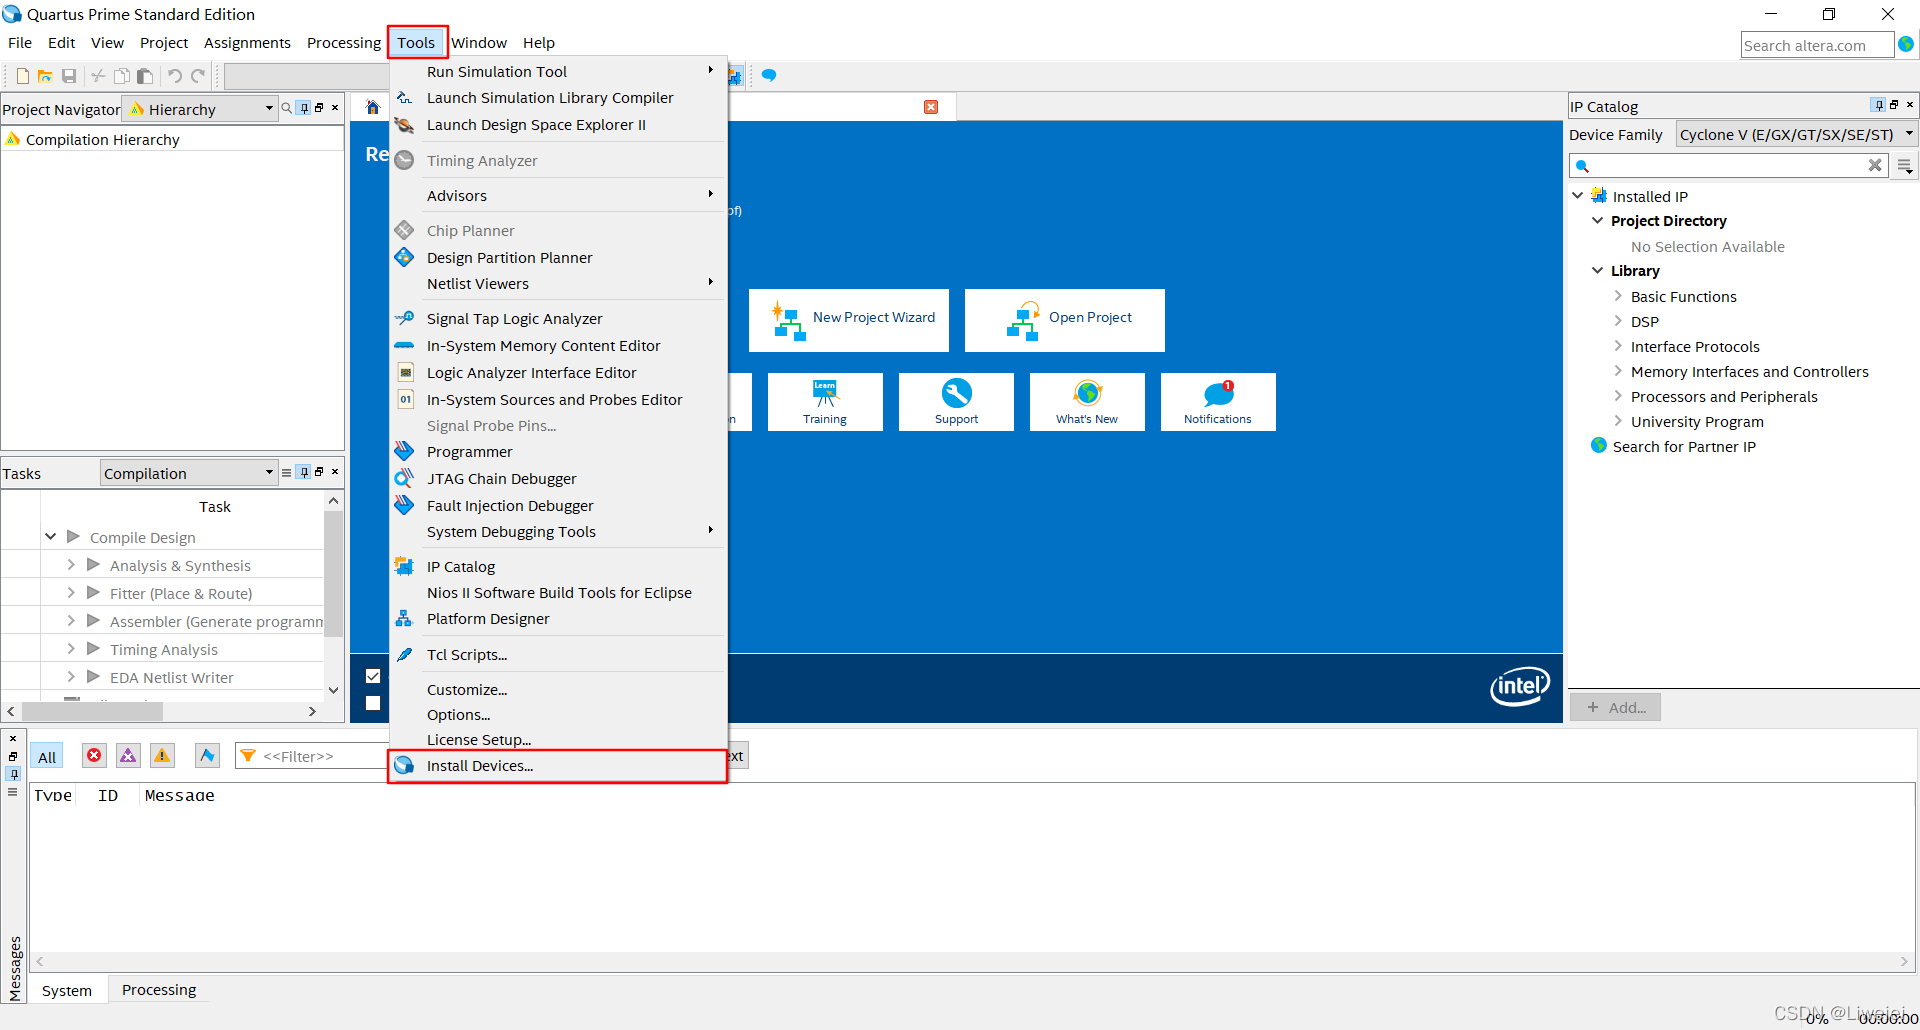This screenshot has height=1030, width=1920.
Task: Open the Processing menu
Action: click(x=344, y=43)
